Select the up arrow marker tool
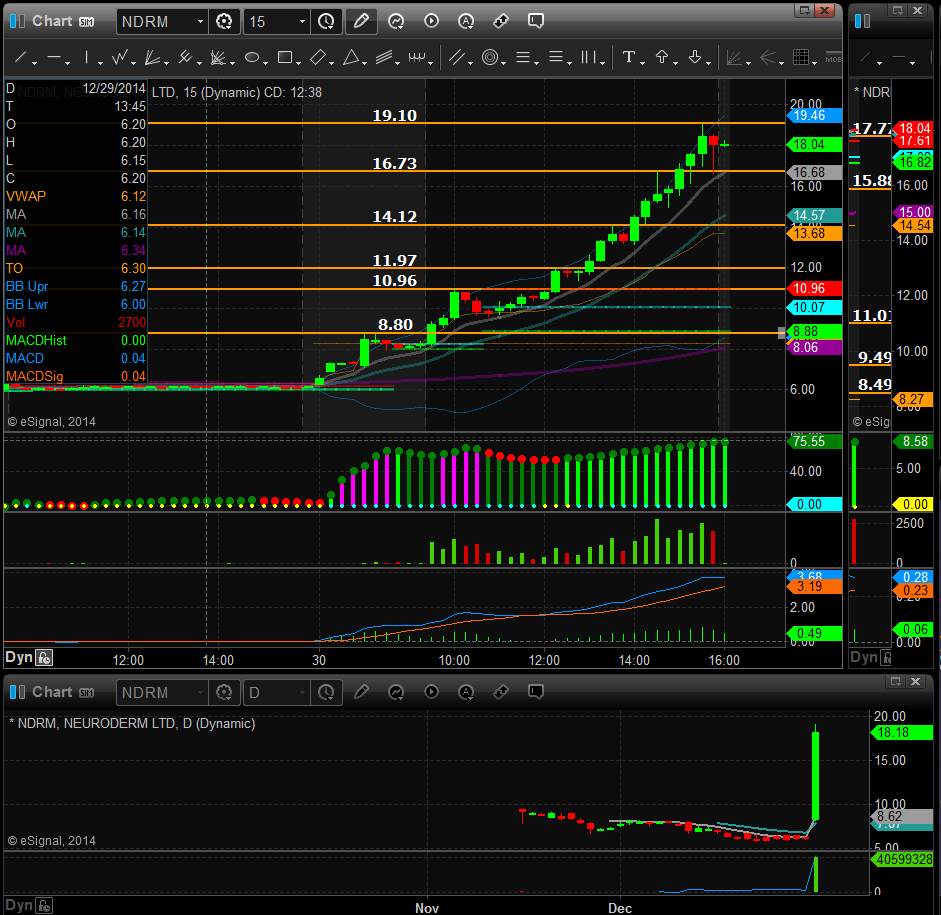The width and height of the screenshot is (941, 915). click(662, 57)
